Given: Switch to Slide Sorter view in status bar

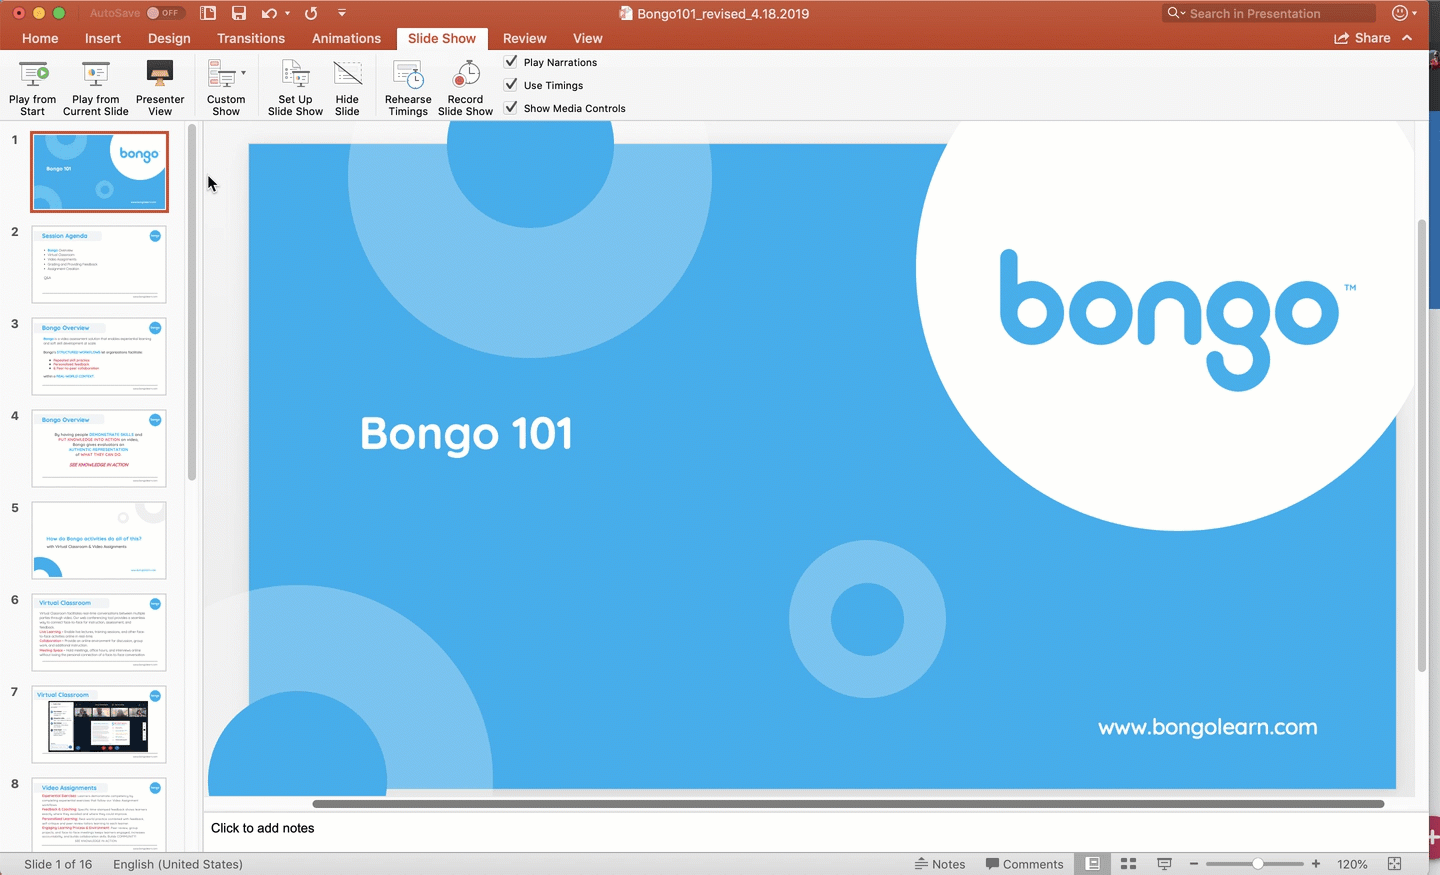Looking at the screenshot, I should [x=1128, y=864].
